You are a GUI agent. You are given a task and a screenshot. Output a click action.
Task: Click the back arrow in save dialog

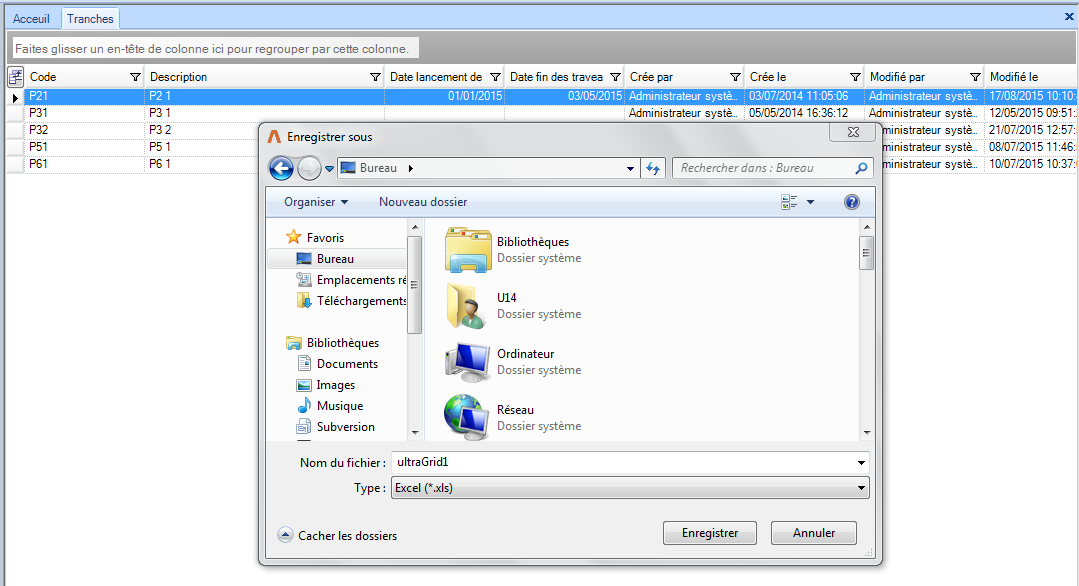tap(281, 169)
